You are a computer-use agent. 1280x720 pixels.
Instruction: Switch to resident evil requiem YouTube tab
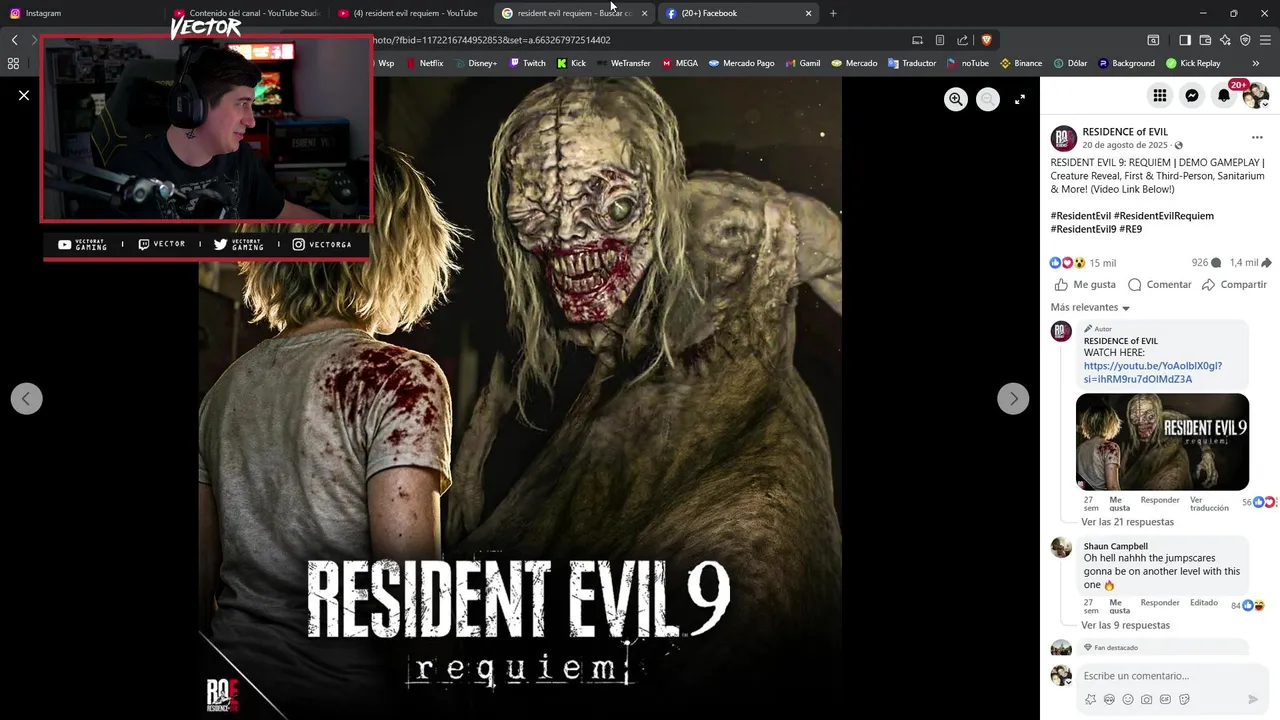pyautogui.click(x=408, y=13)
